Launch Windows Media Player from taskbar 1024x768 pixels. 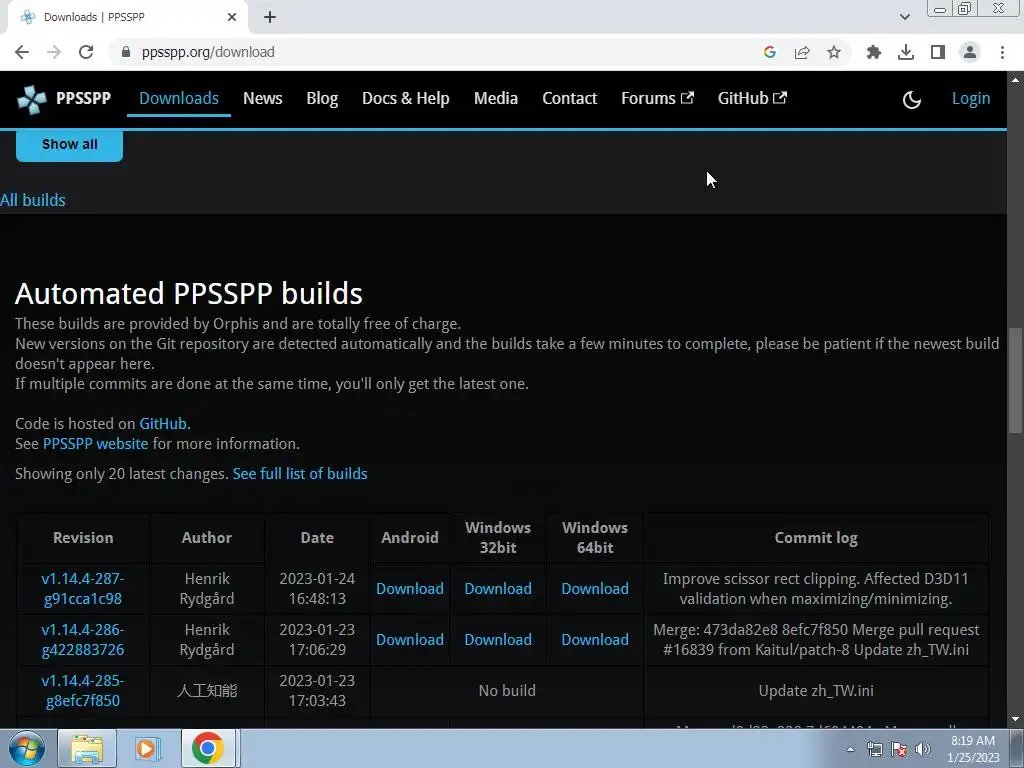[x=148, y=748]
